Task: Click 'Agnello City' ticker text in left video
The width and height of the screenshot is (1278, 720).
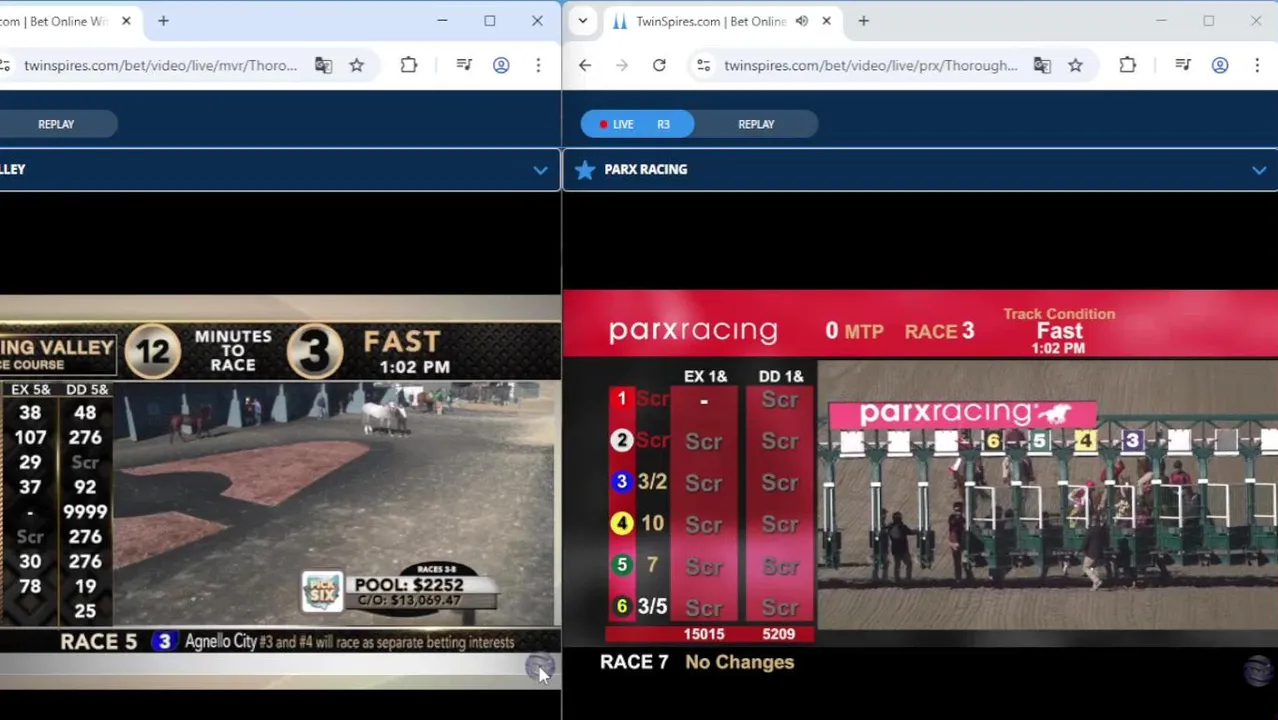Action: pos(221,642)
